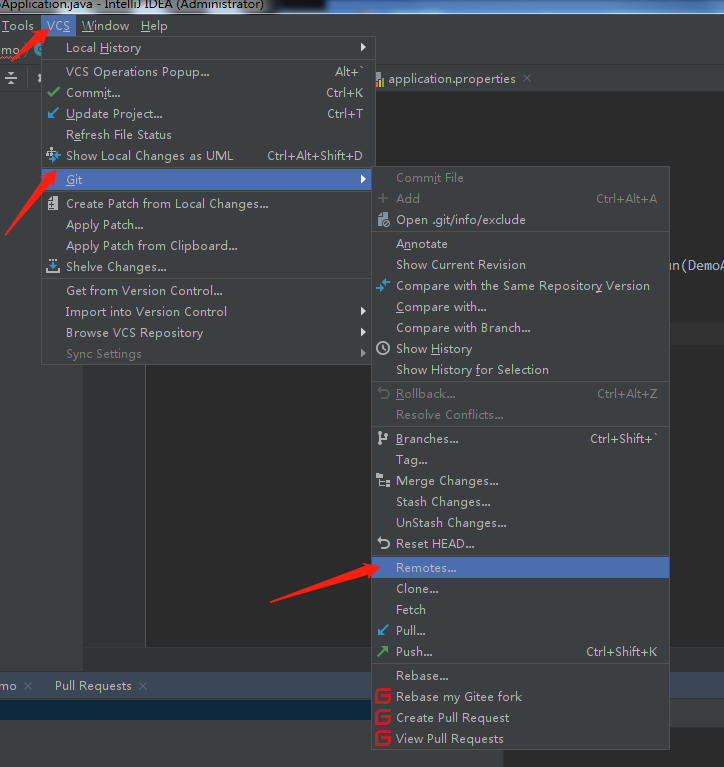724x767 pixels.
Task: Click the Branches fork icon
Action: 383,438
